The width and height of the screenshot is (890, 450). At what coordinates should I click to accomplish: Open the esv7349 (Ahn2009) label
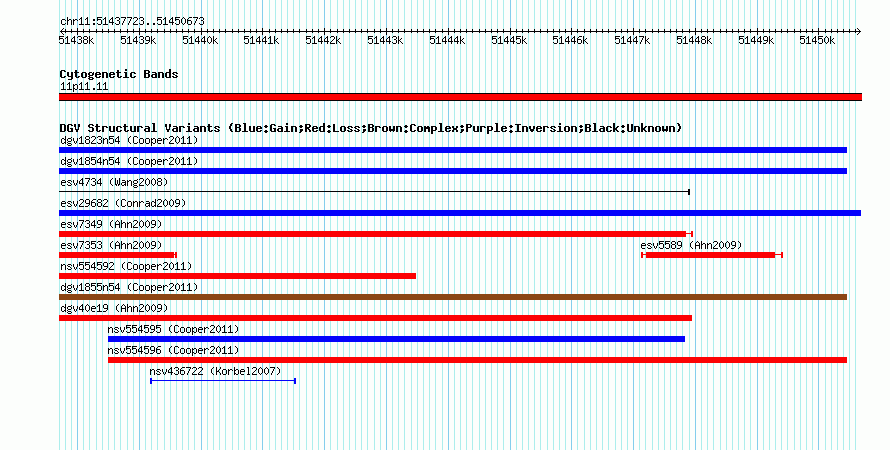tap(111, 224)
